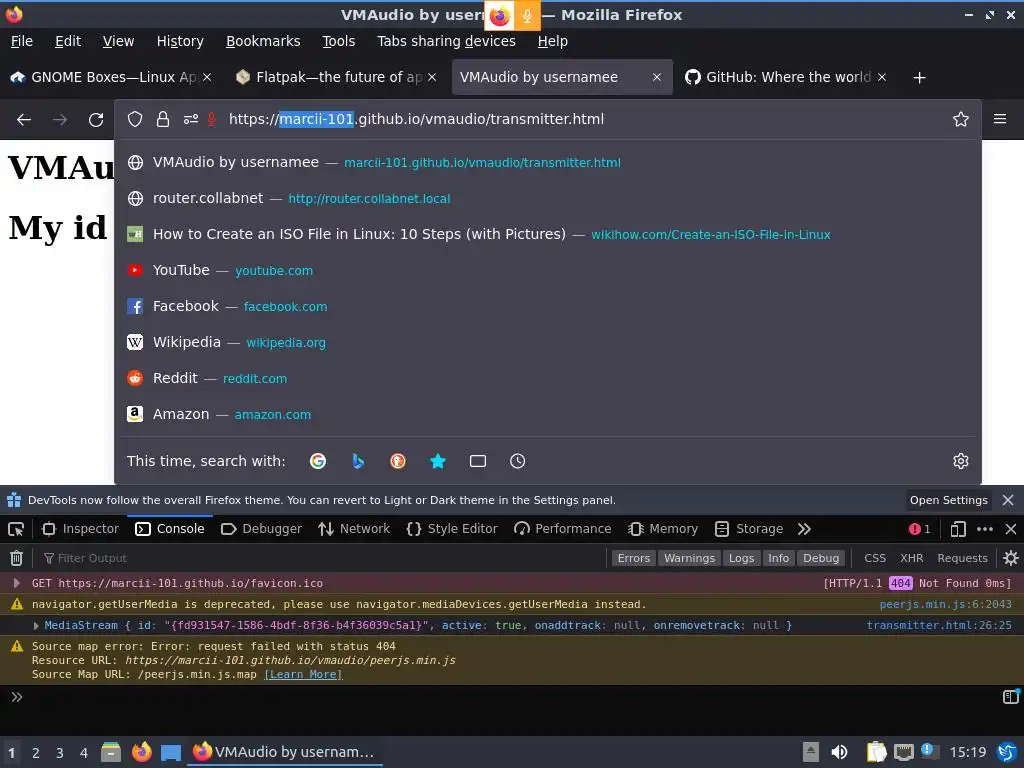Screen dimensions: 1024x768
Task: Open the Bookmarks menu
Action: pyautogui.click(x=263, y=41)
